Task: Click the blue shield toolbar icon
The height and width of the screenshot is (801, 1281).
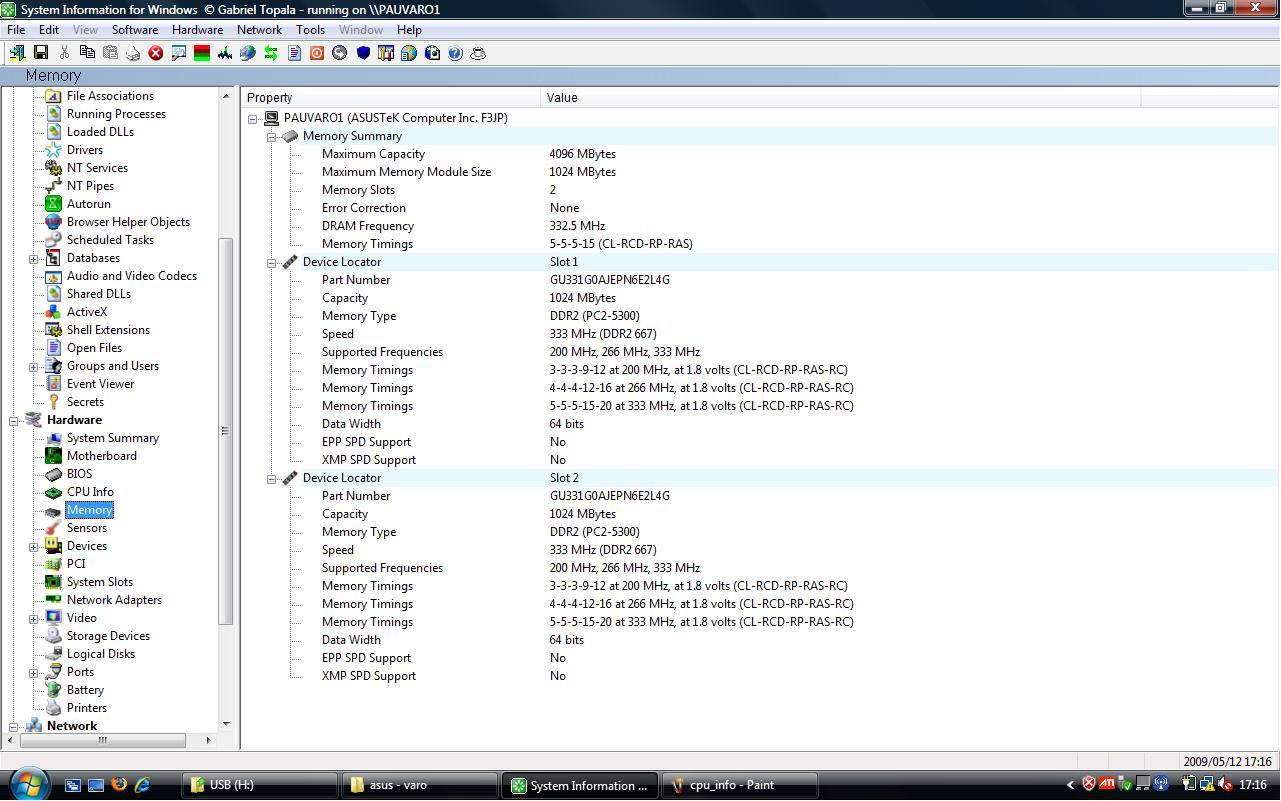Action: pos(363,53)
